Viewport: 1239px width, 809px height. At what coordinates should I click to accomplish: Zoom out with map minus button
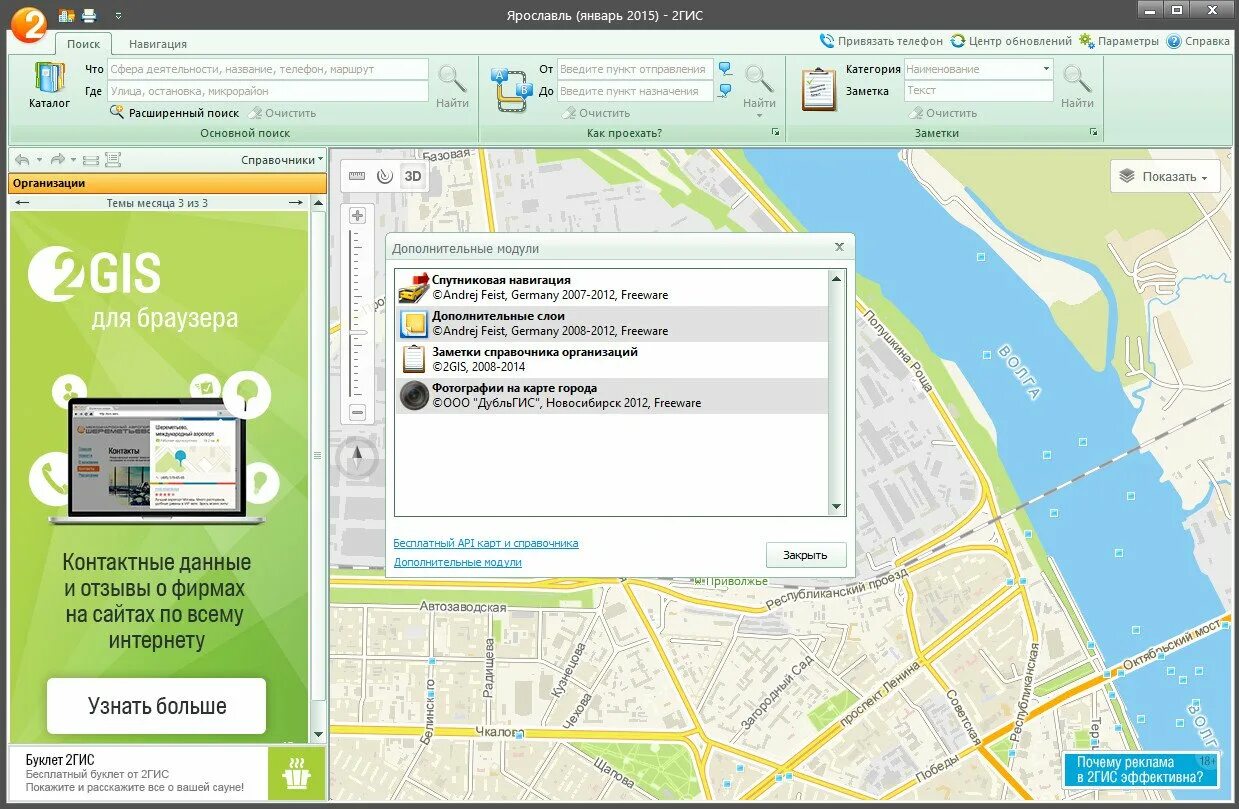click(357, 412)
